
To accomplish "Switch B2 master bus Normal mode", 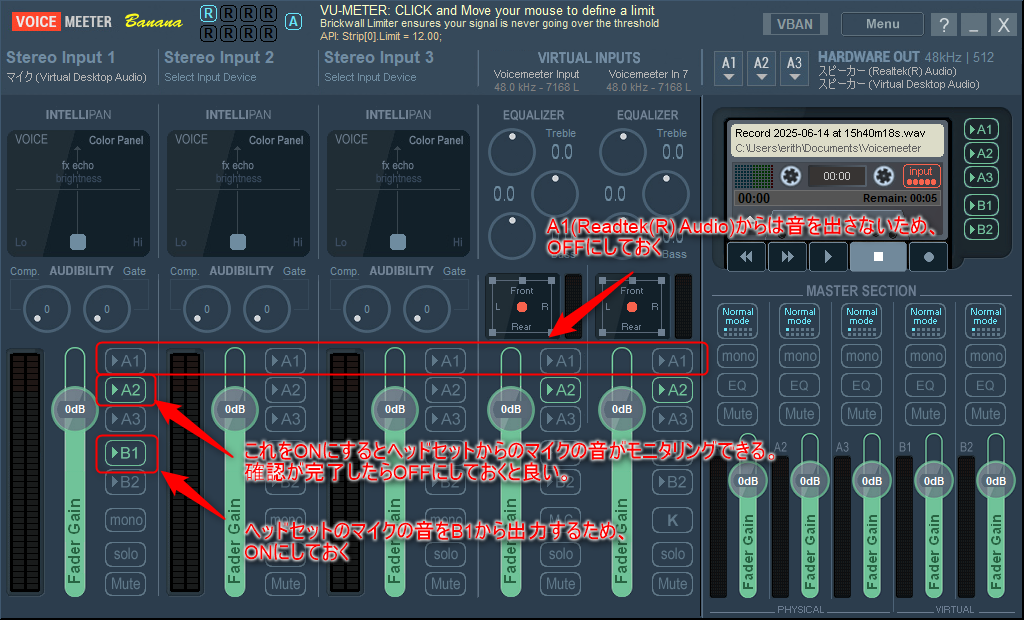I will 985,321.
